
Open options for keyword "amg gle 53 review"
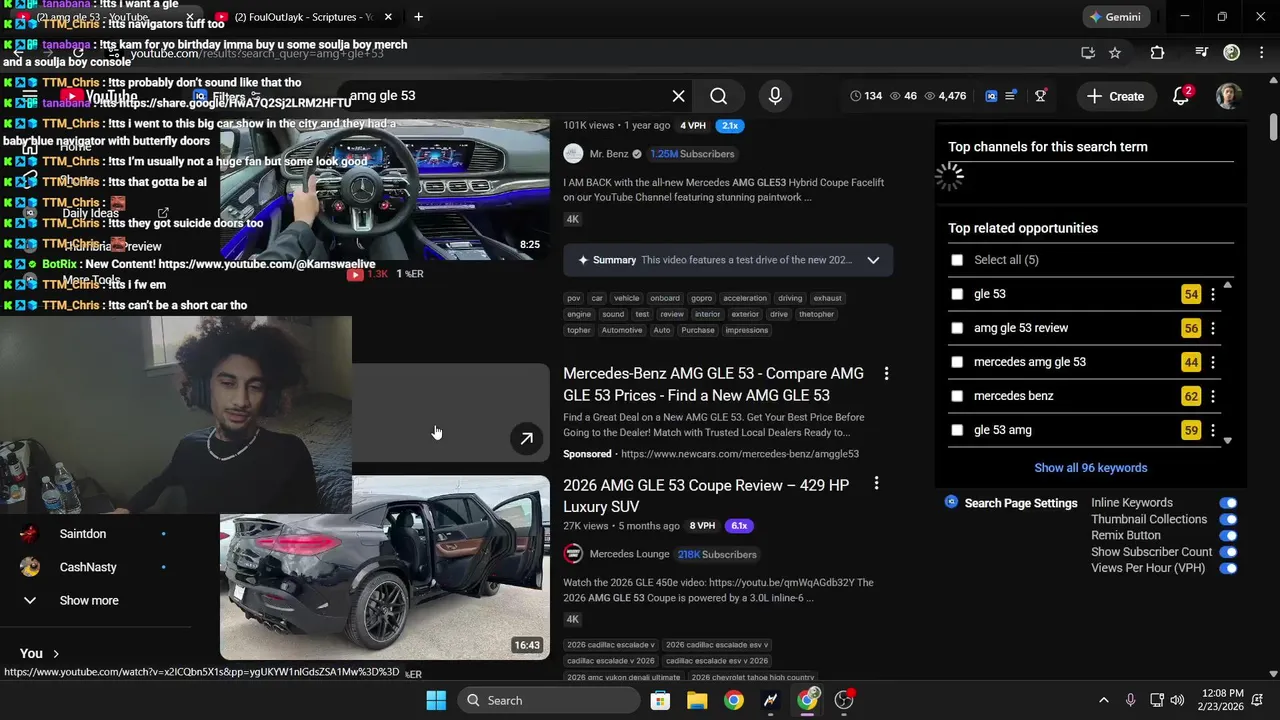coord(1213,328)
